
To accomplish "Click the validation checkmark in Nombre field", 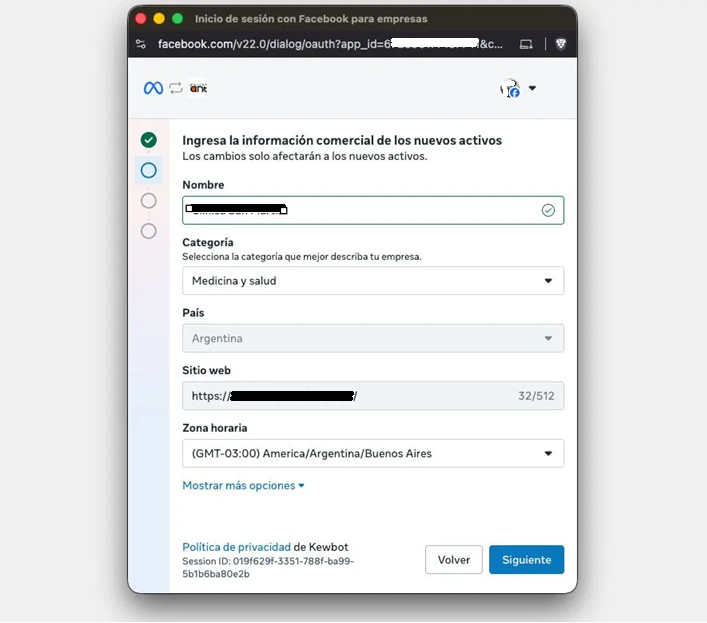I will tap(548, 210).
